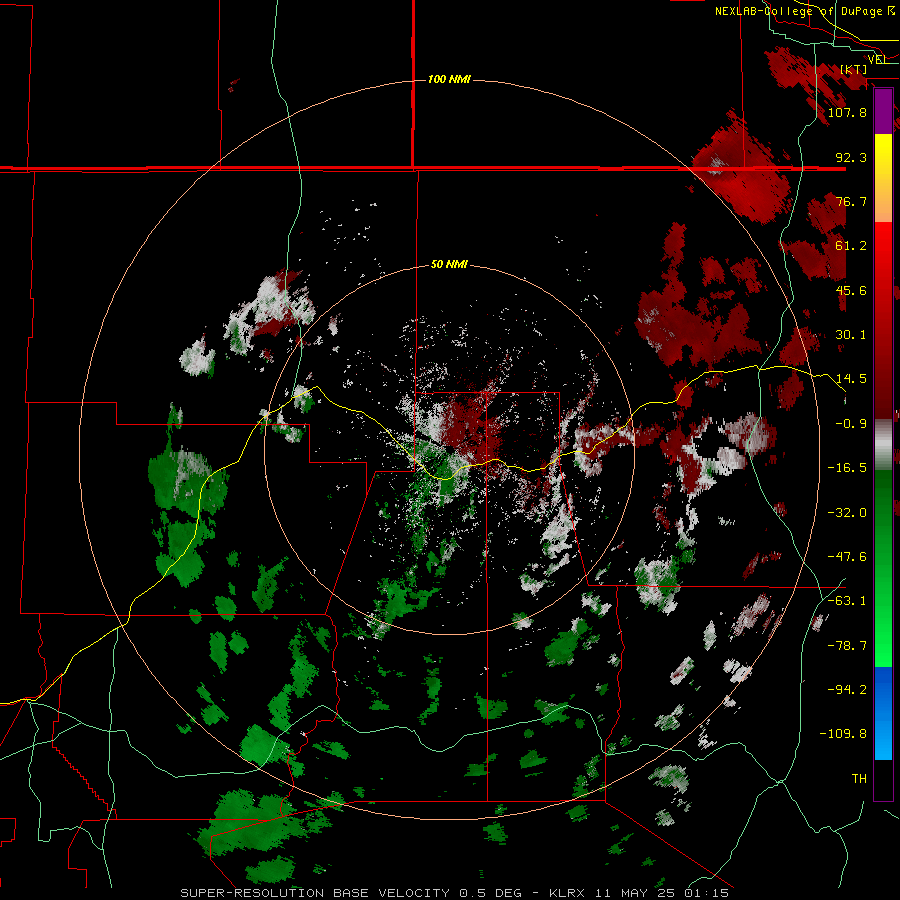Pick the green segment of the color bar
The height and width of the screenshot is (900, 900).
click(883, 568)
